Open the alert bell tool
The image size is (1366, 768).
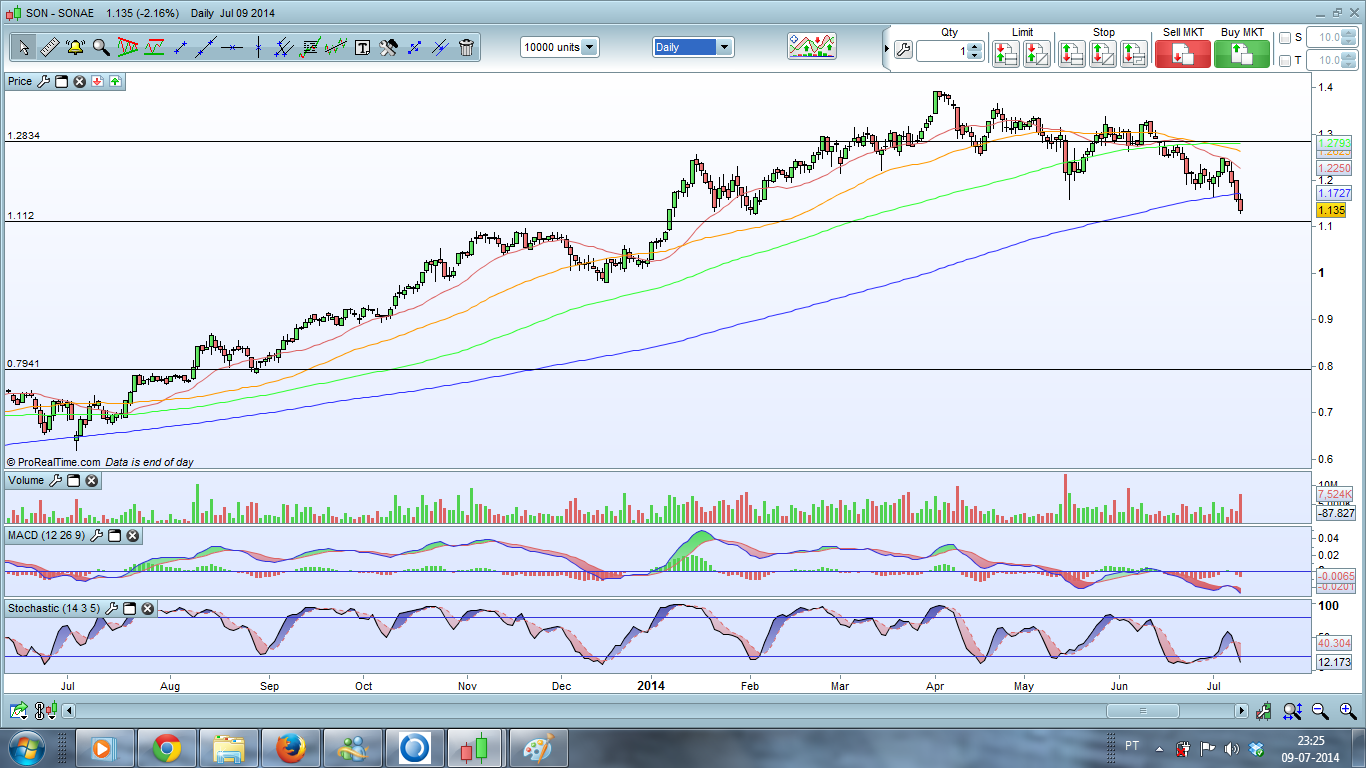[75, 47]
